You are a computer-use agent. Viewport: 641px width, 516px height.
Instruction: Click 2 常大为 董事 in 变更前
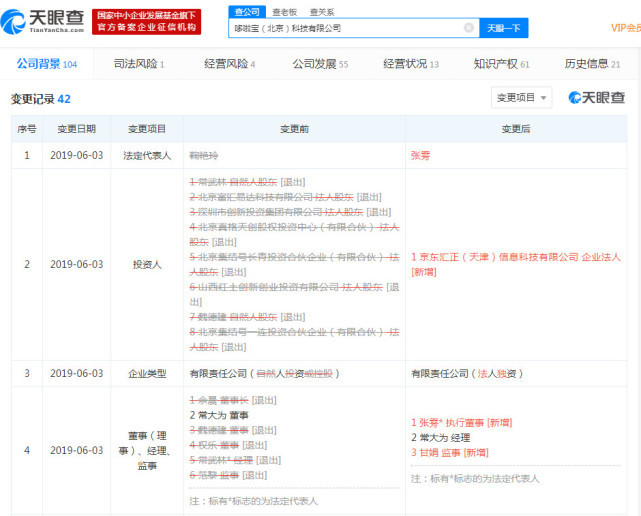click(x=219, y=415)
